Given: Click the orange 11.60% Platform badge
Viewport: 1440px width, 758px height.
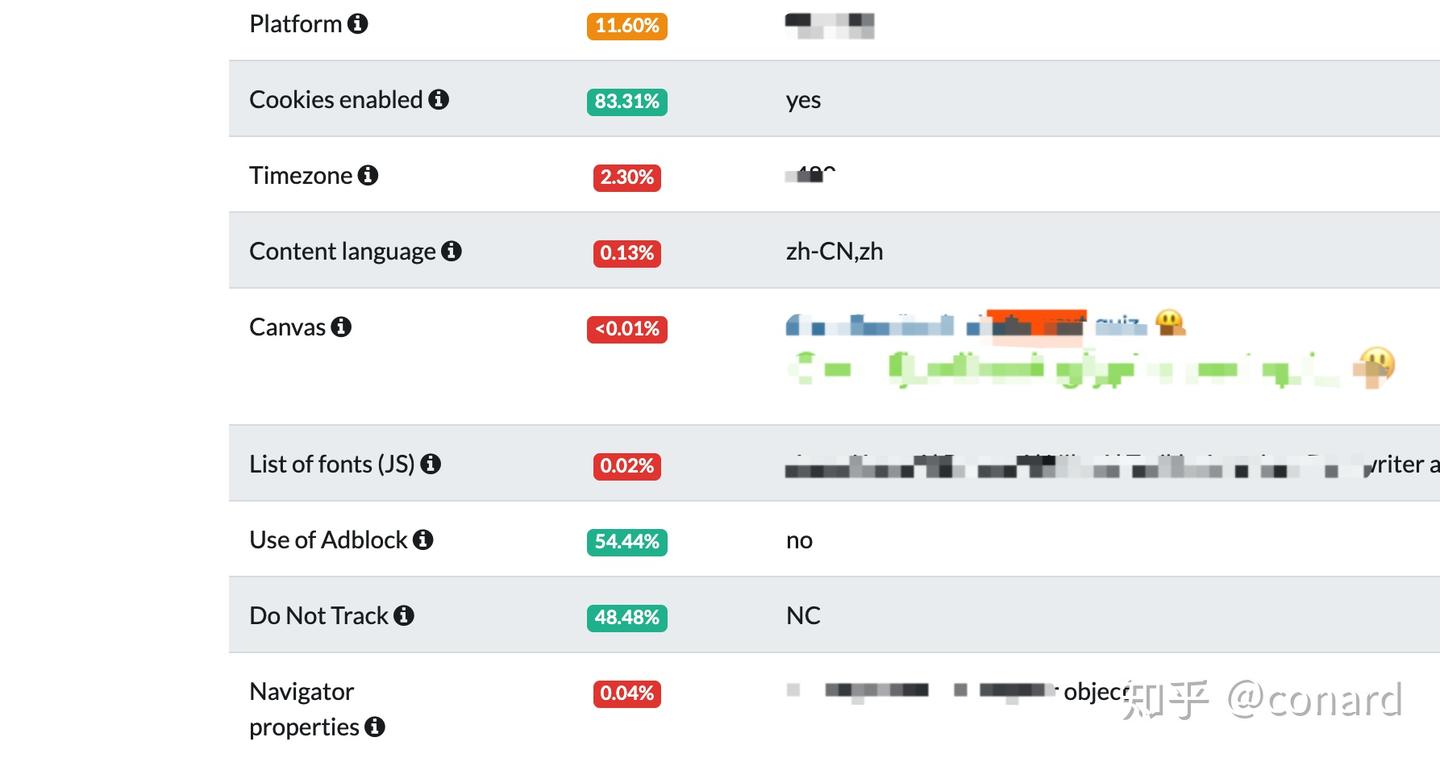Looking at the screenshot, I should click(627, 26).
